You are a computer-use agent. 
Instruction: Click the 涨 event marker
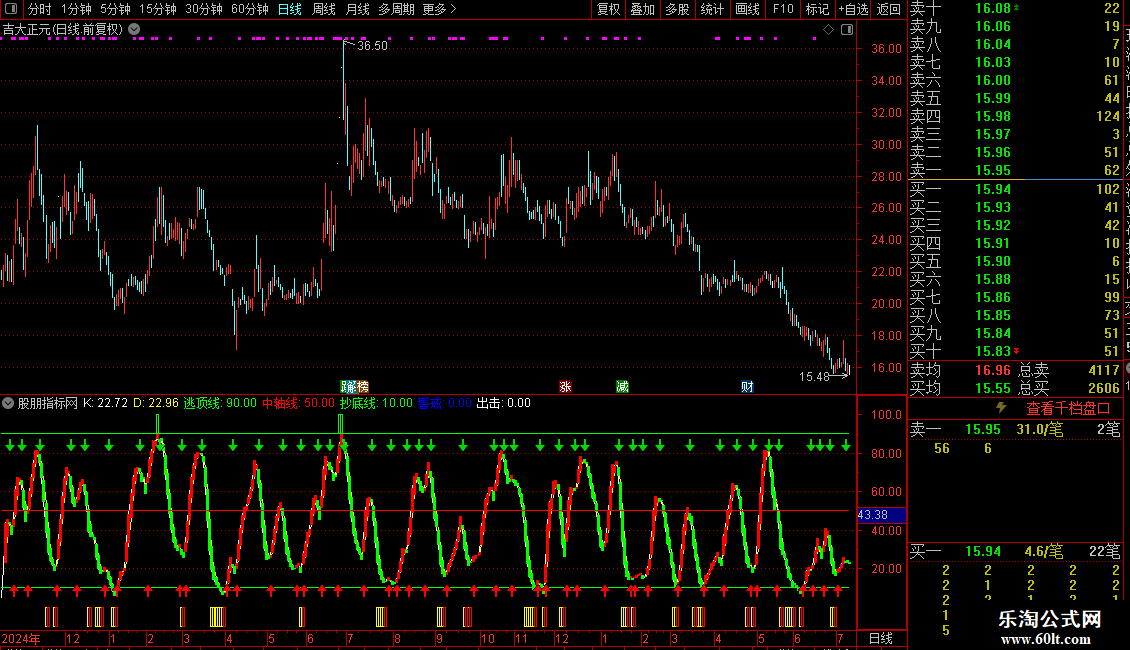point(565,387)
